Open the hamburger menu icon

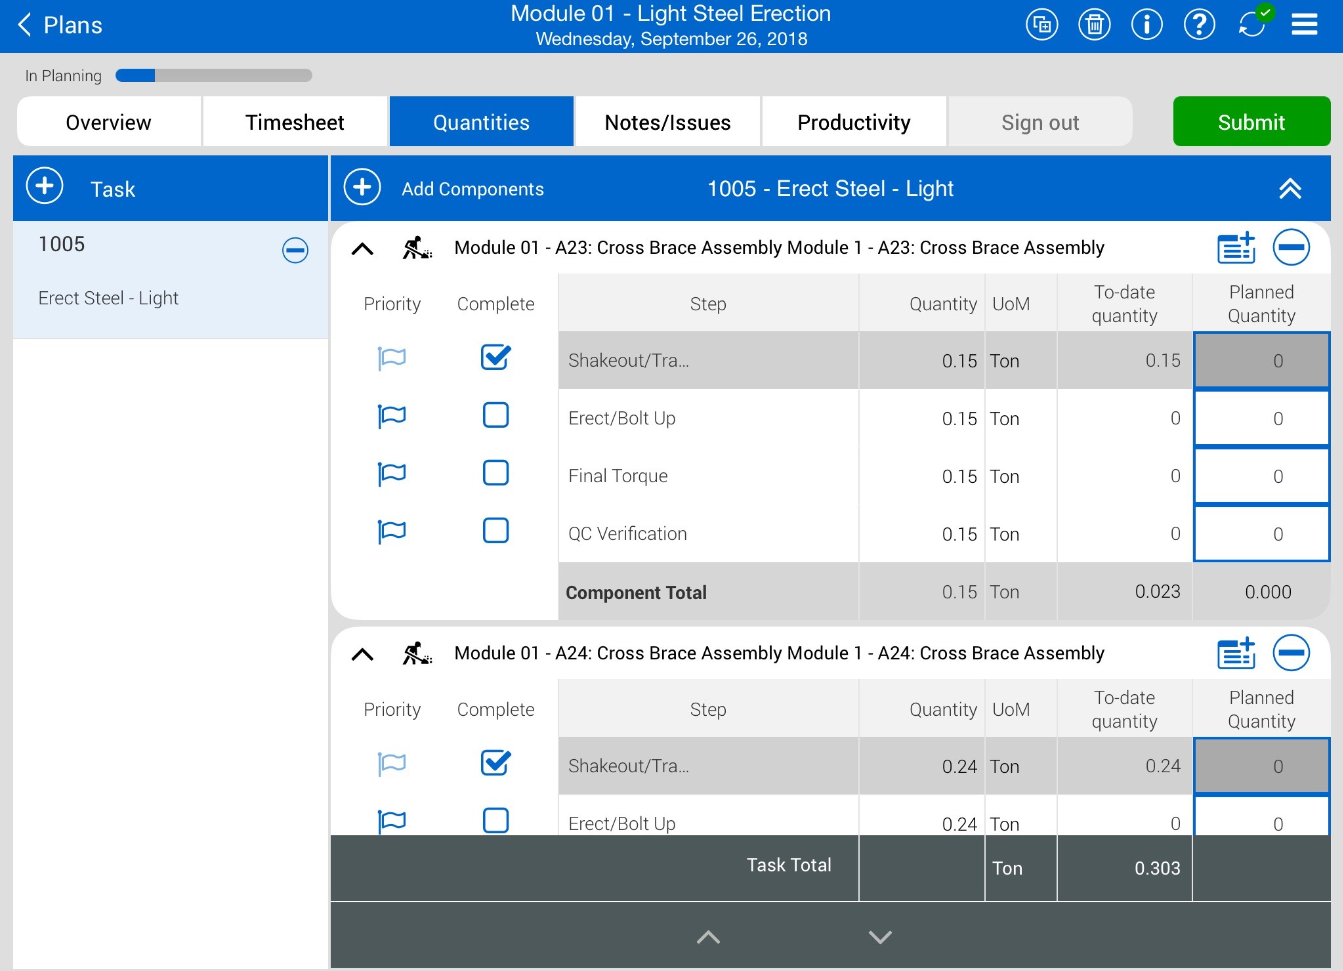point(1304,24)
